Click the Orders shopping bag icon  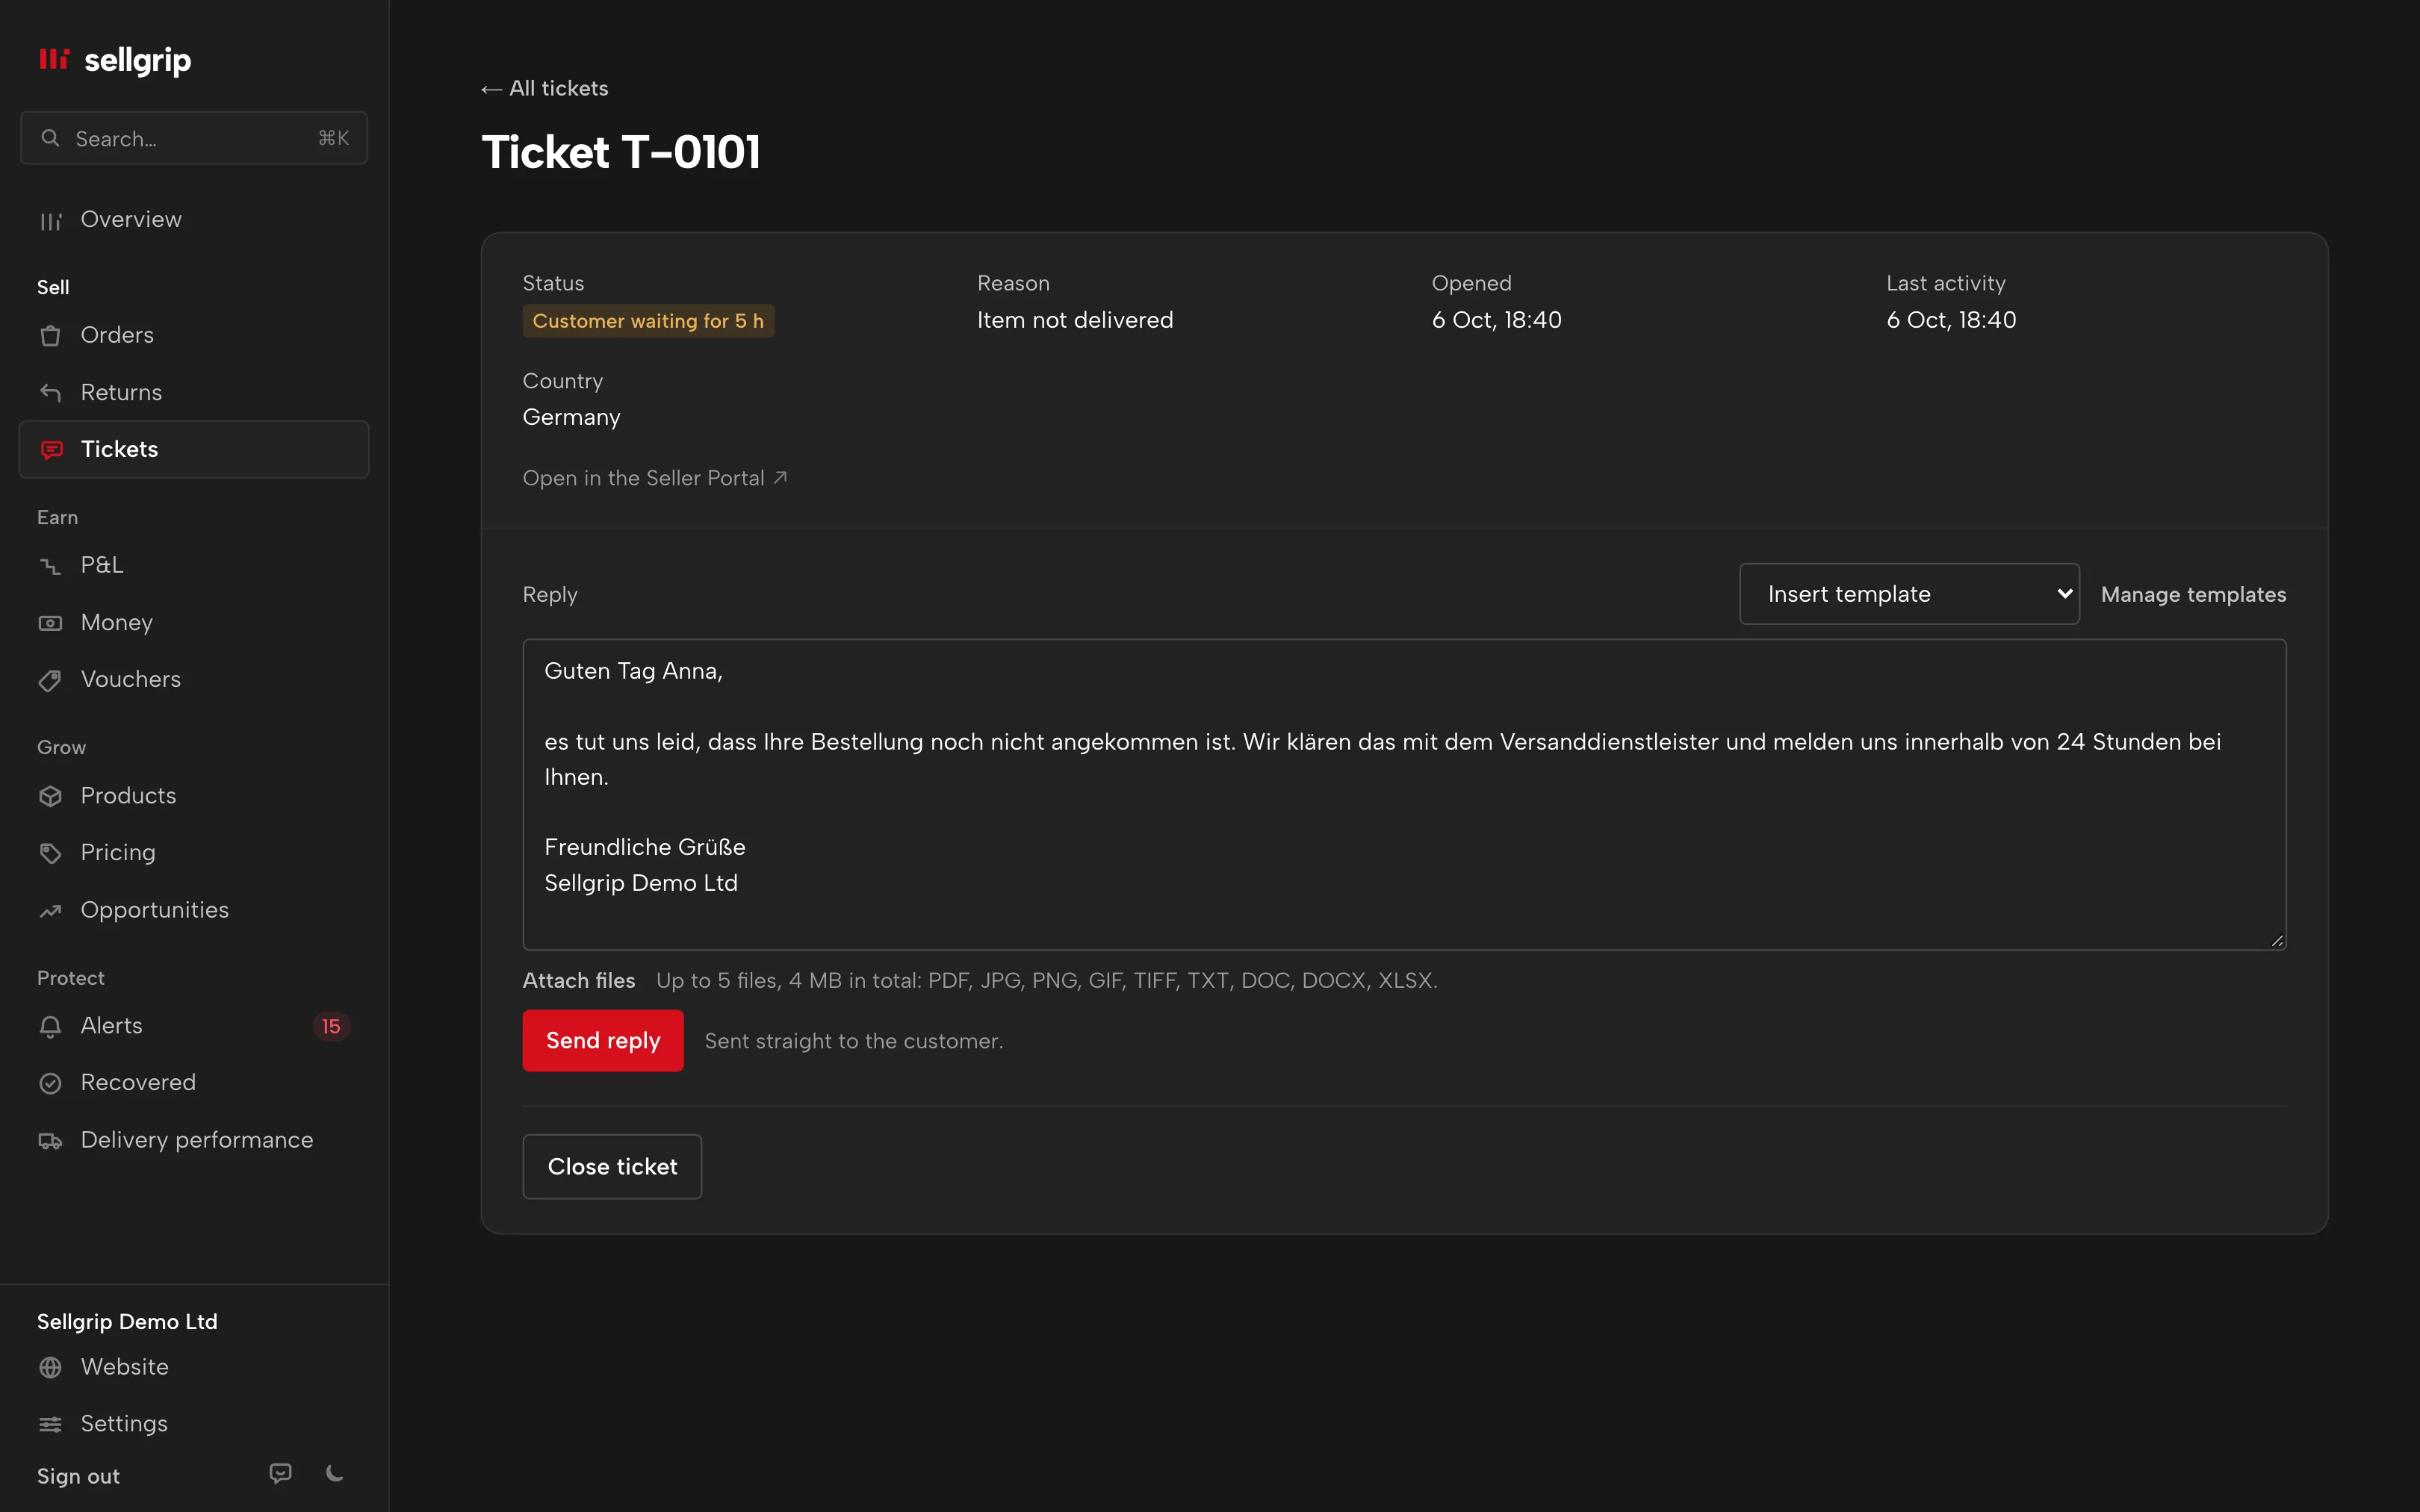coord(50,335)
